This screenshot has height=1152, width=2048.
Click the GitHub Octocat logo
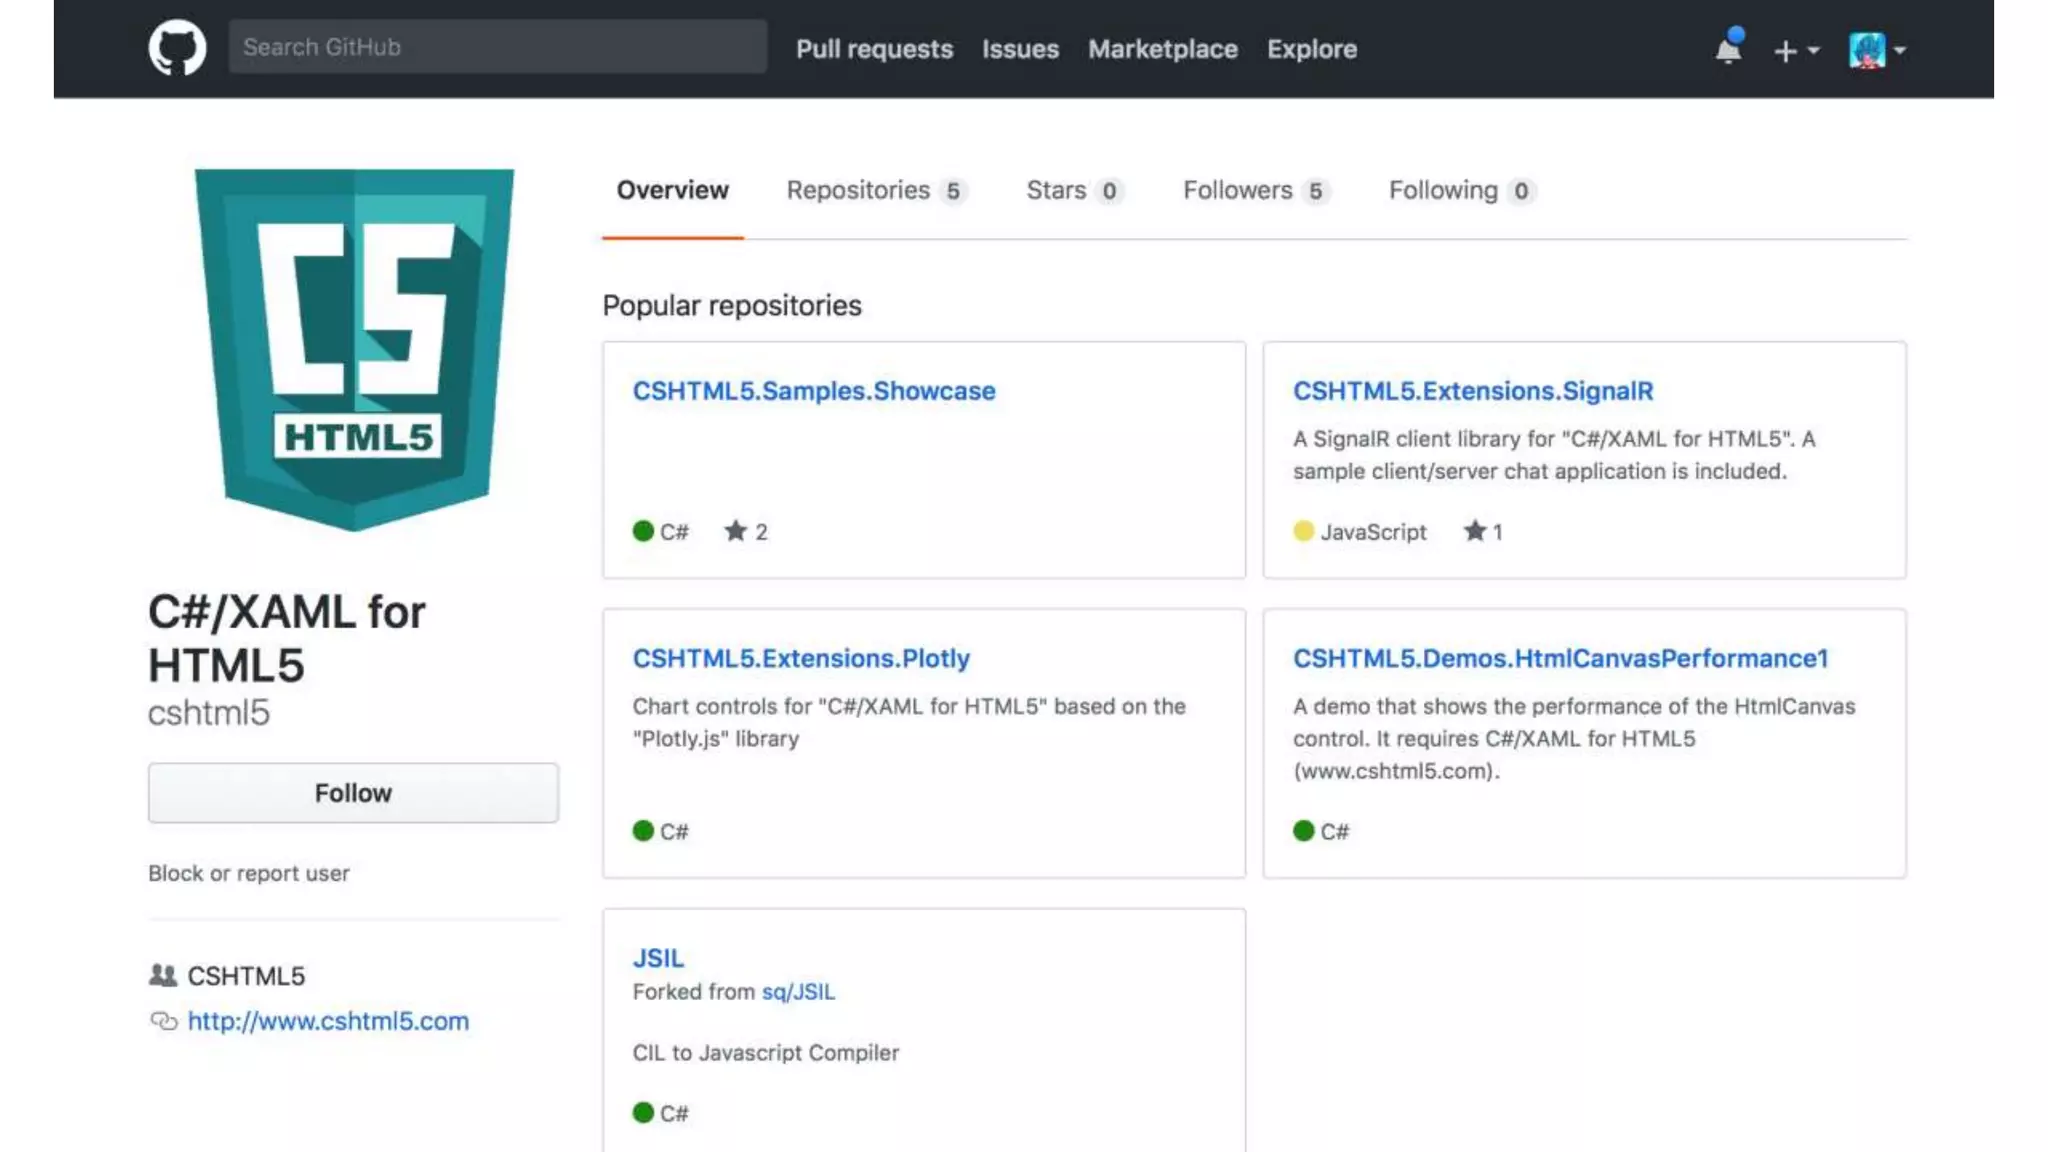tap(177, 48)
